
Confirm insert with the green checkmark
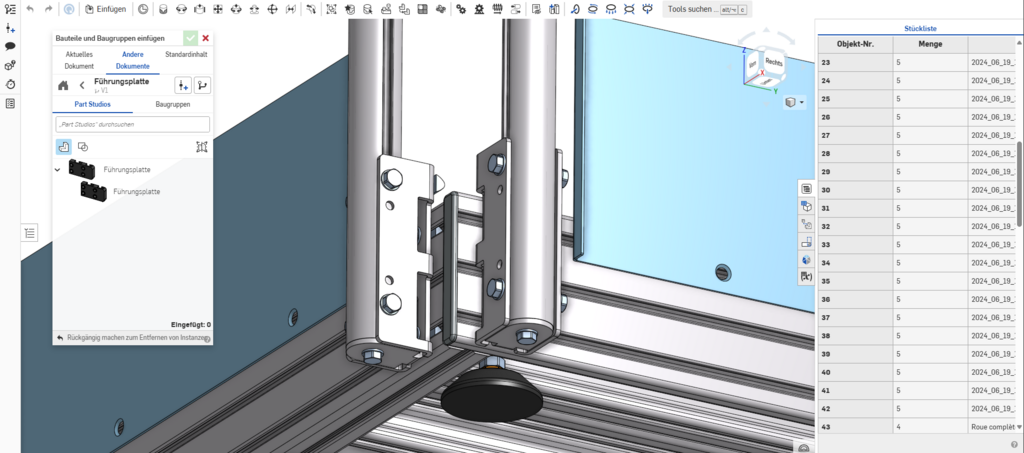pyautogui.click(x=190, y=38)
